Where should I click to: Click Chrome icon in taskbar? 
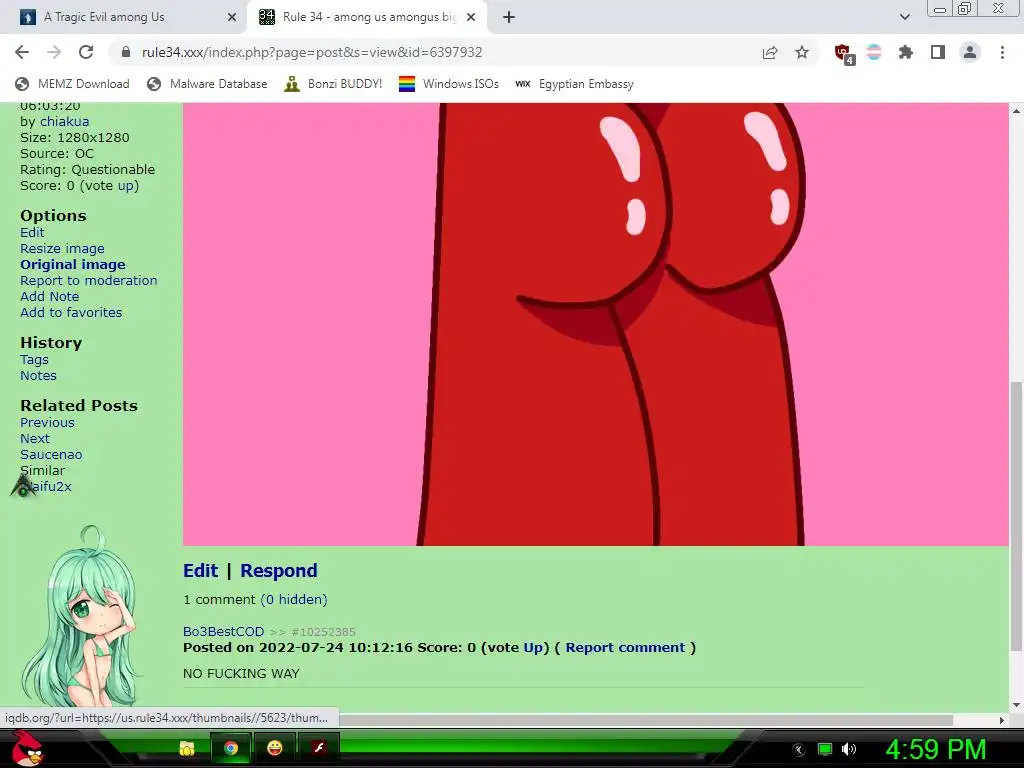pos(231,748)
